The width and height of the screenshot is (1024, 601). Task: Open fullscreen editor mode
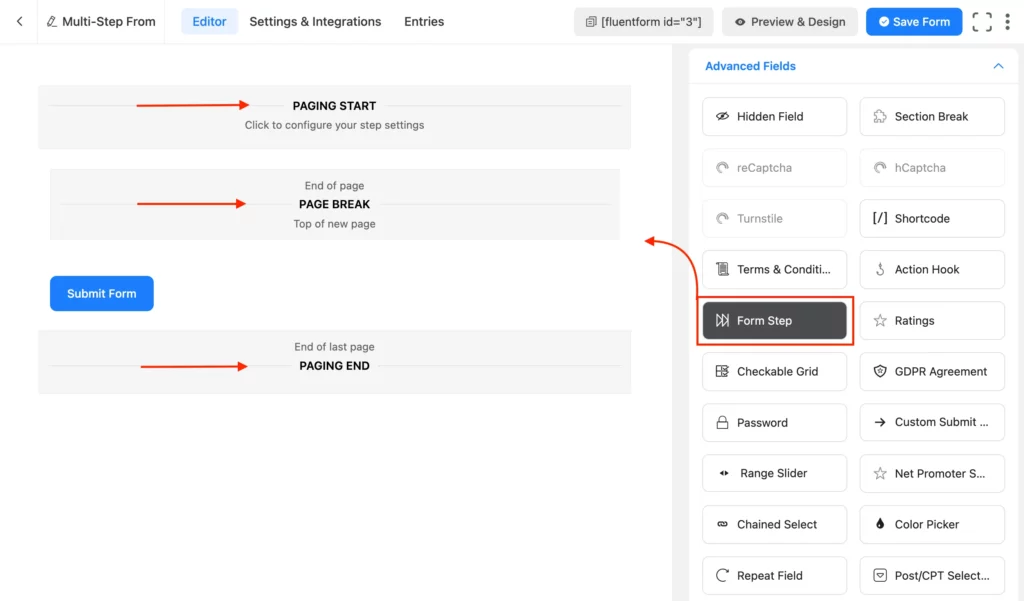[x=981, y=21]
